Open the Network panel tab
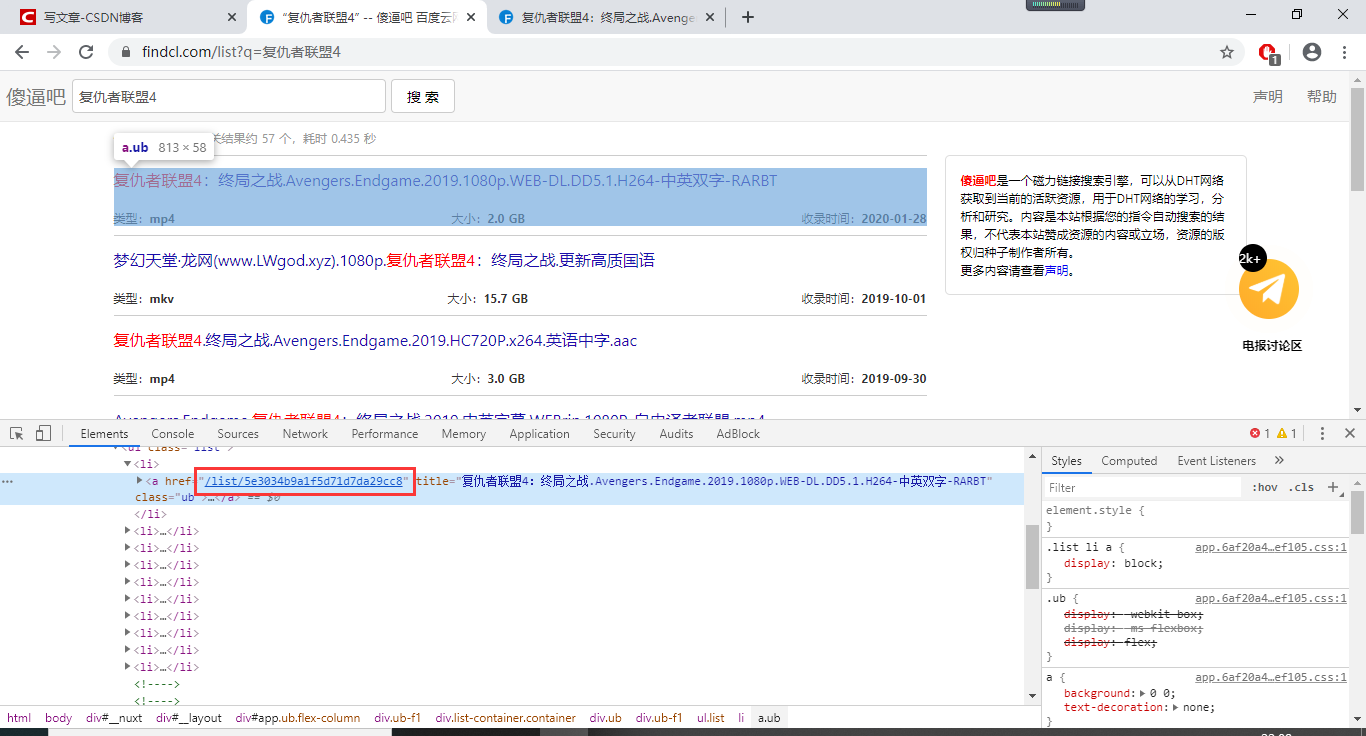This screenshot has width=1366, height=736. (305, 434)
